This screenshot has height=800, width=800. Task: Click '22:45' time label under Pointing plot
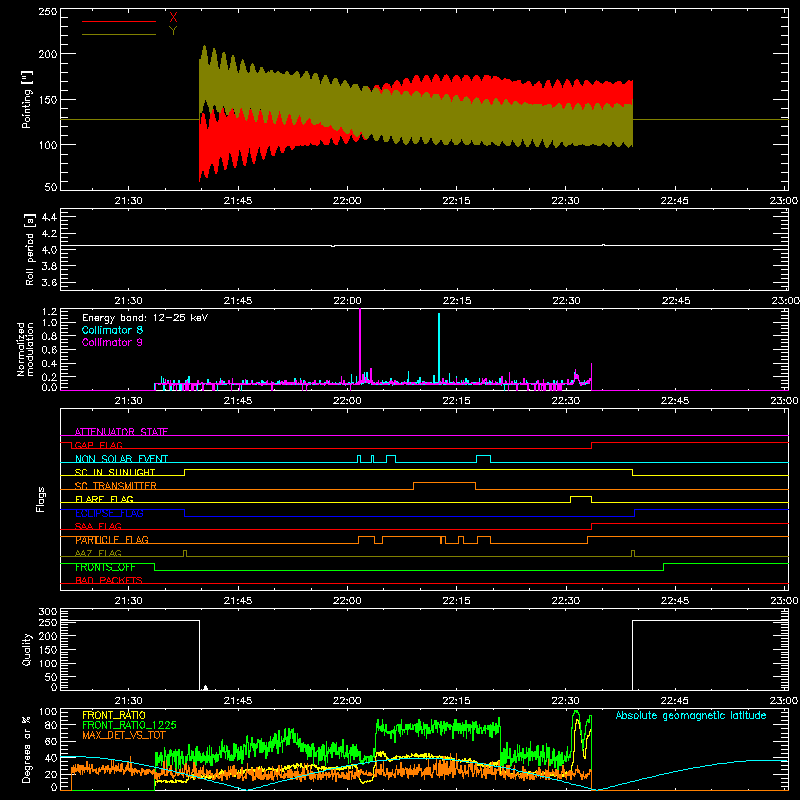pyautogui.click(x=674, y=201)
